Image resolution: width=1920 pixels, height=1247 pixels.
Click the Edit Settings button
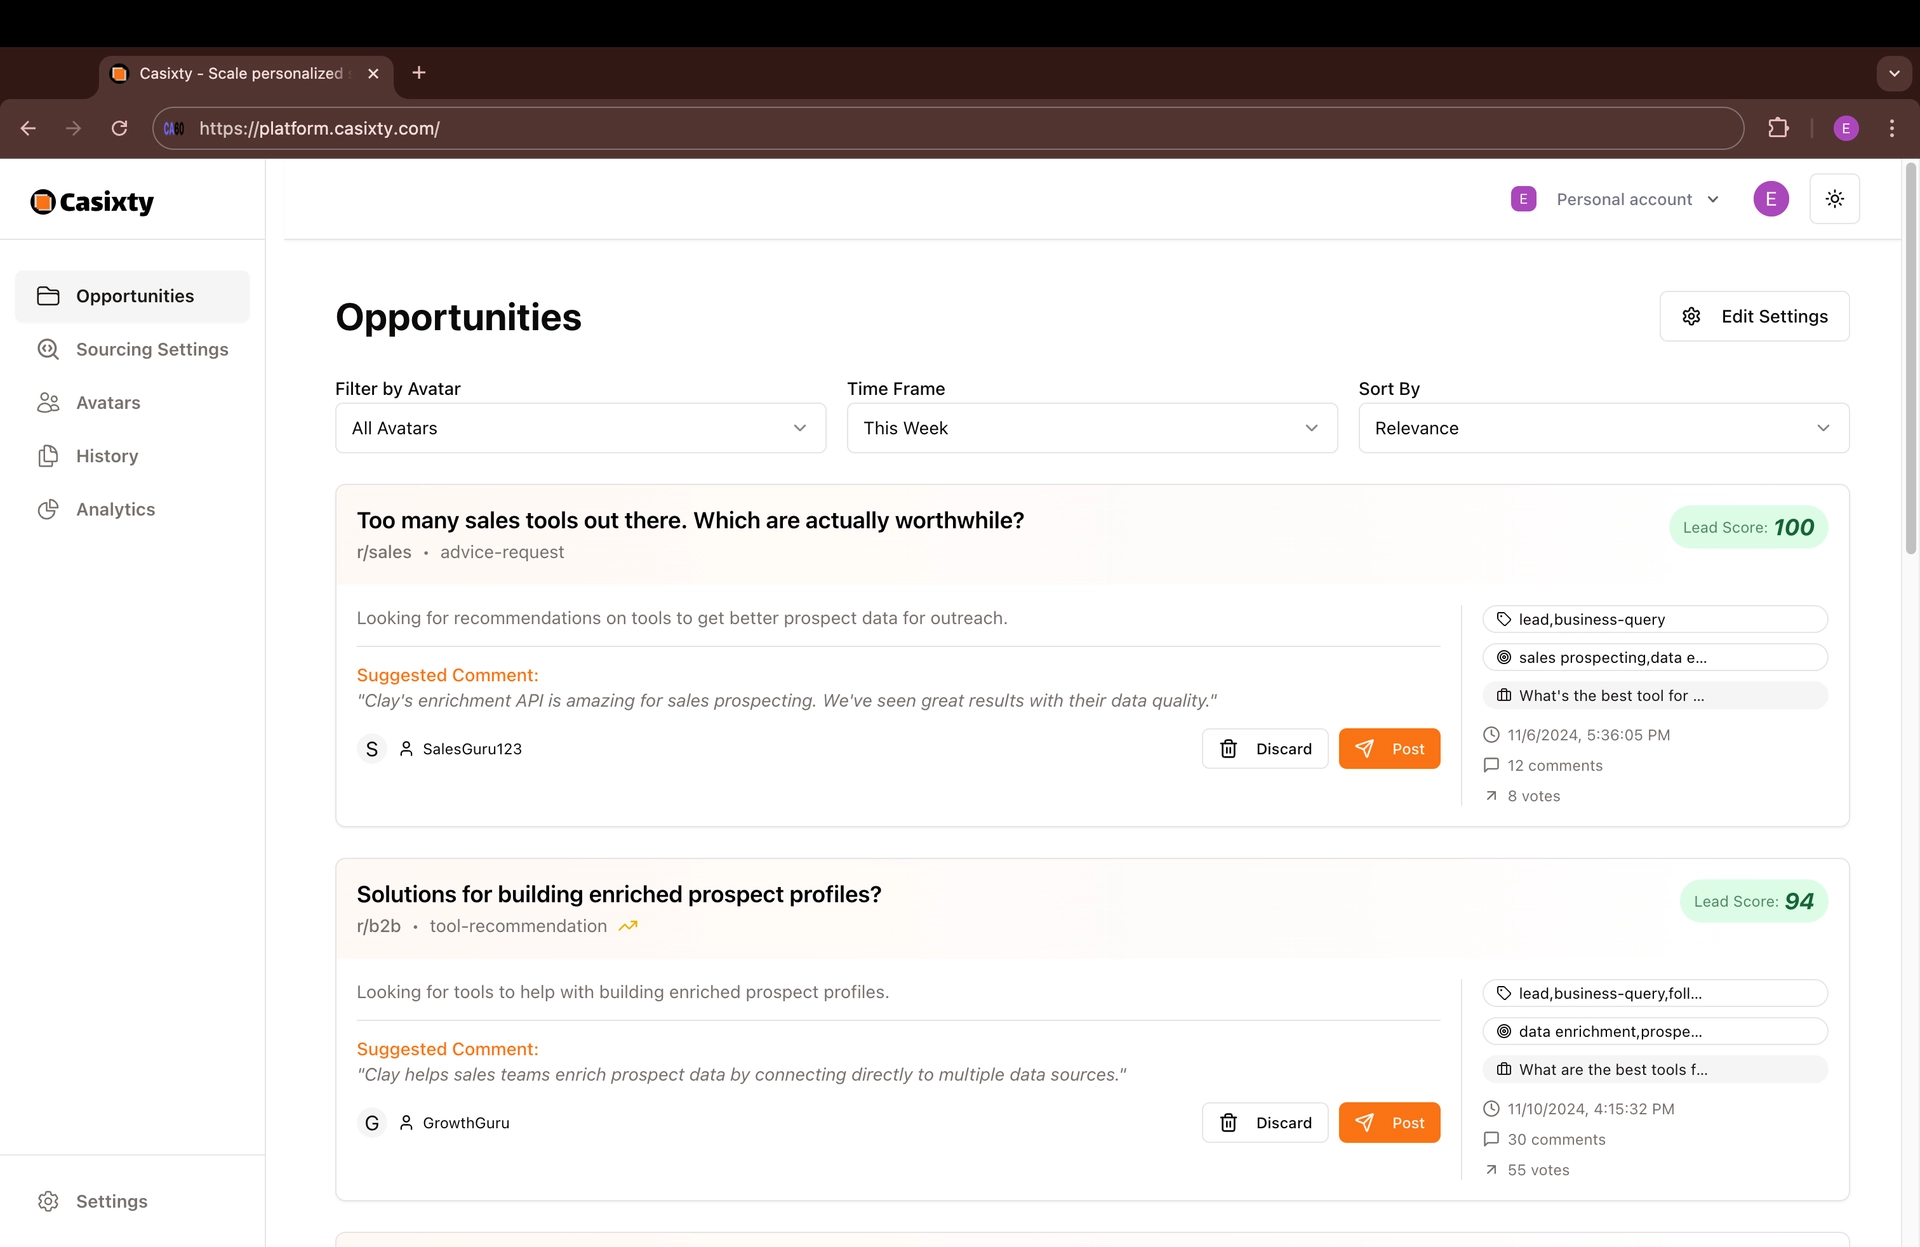[x=1754, y=316]
